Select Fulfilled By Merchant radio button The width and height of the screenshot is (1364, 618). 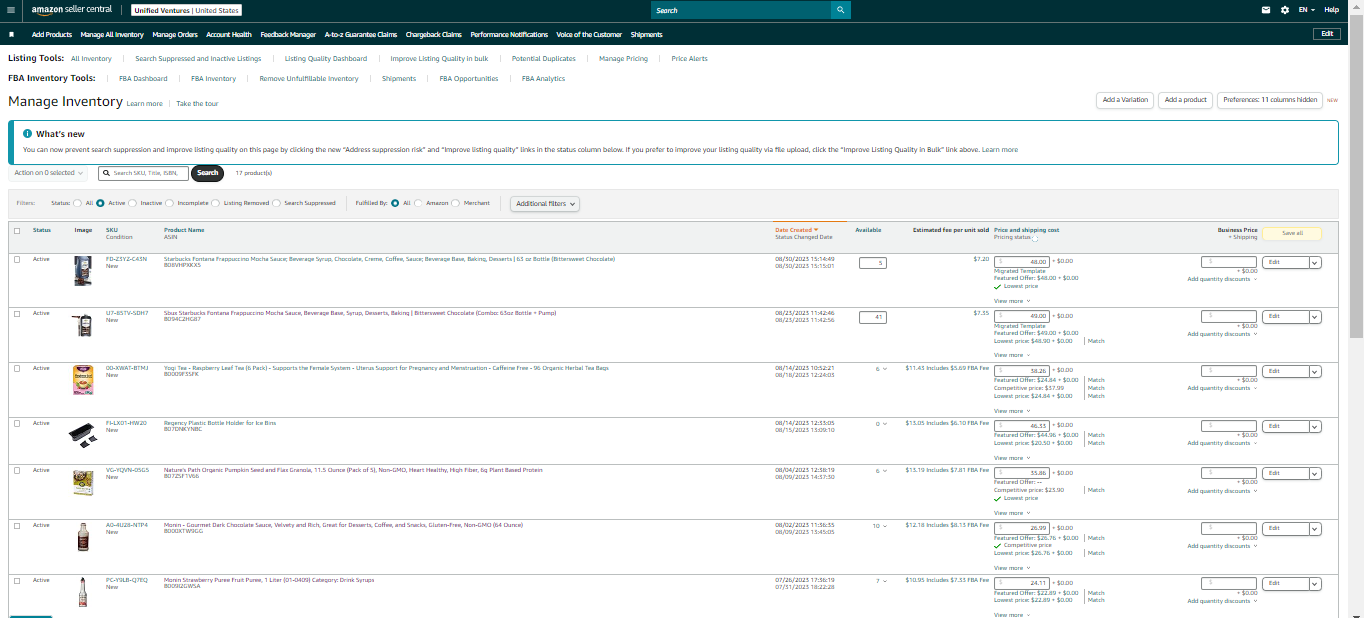click(x=456, y=203)
